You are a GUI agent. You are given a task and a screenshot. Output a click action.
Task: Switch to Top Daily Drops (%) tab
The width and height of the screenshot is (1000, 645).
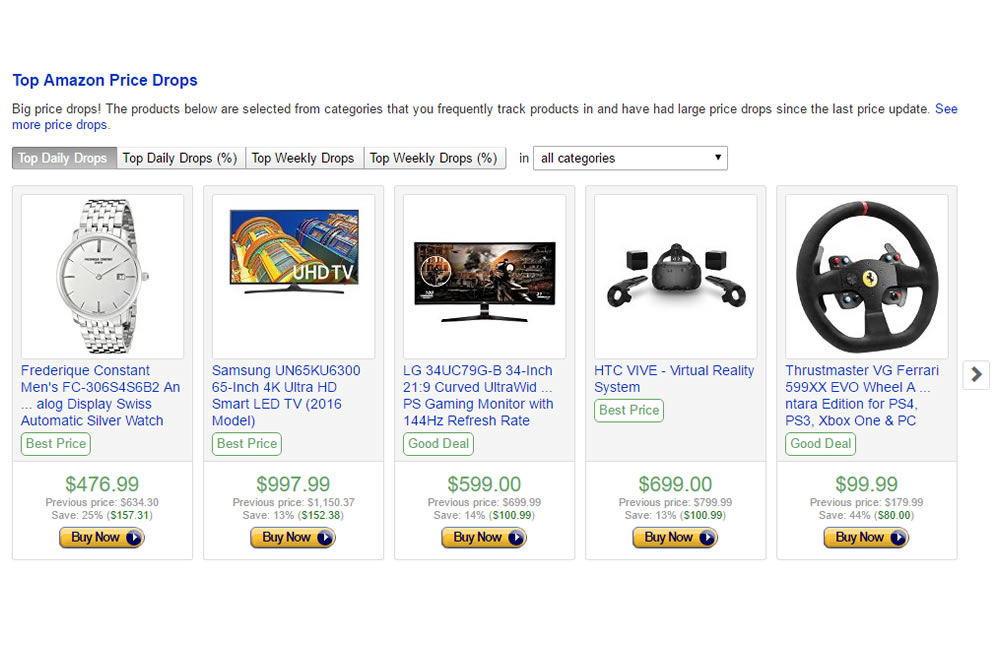180,158
